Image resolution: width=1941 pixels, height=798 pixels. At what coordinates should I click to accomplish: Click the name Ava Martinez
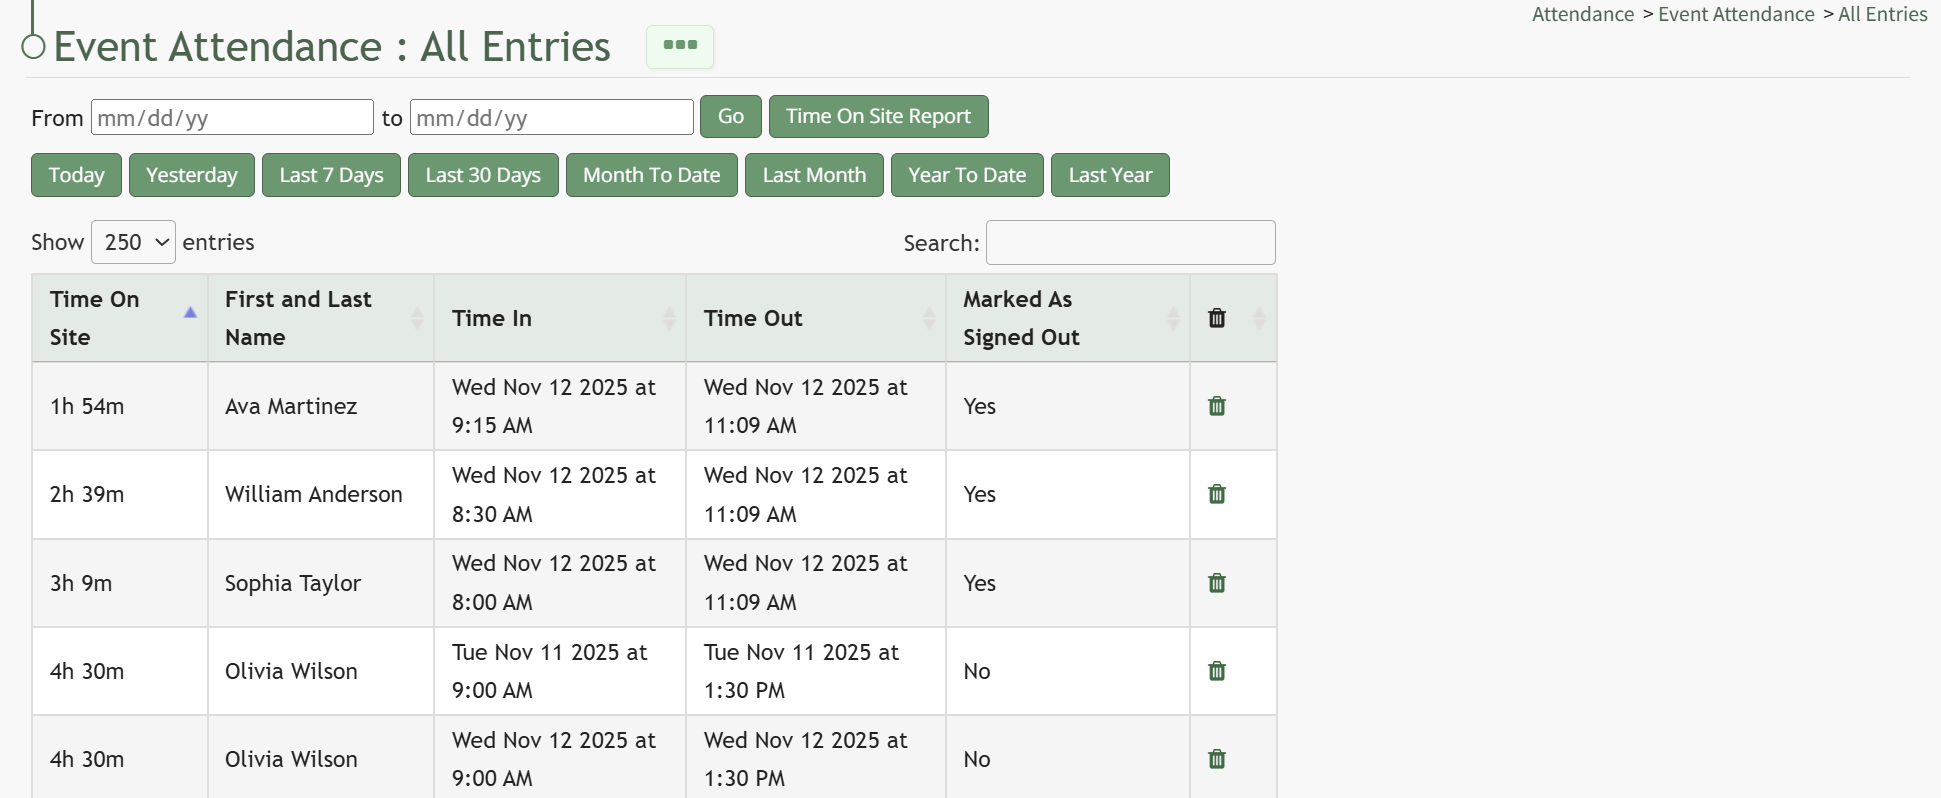pos(291,406)
